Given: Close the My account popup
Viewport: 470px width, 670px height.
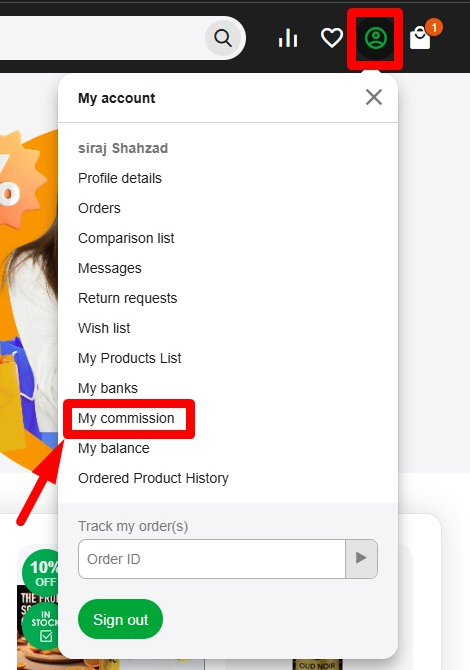Looking at the screenshot, I should (x=374, y=97).
